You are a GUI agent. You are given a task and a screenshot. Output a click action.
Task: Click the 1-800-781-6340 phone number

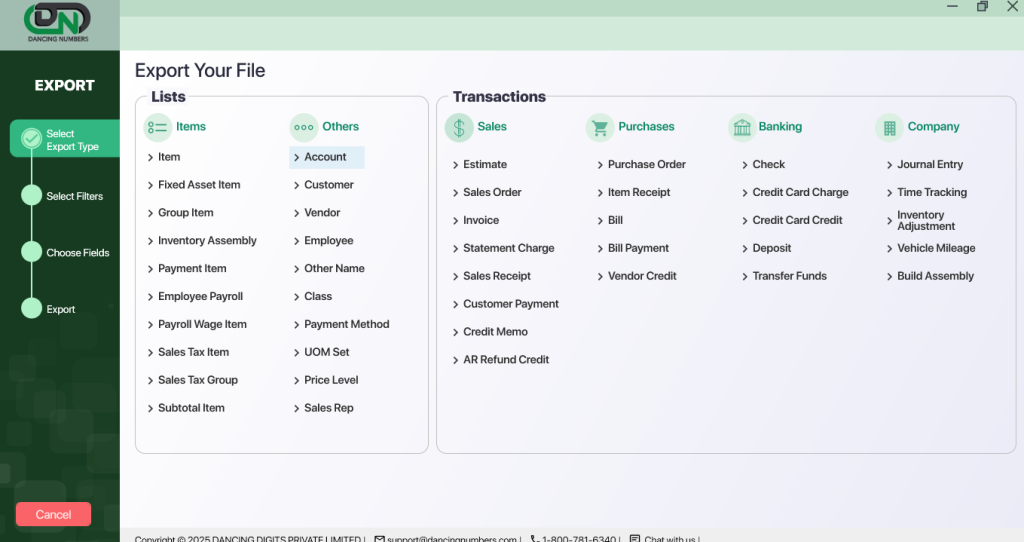pyautogui.click(x=579, y=539)
